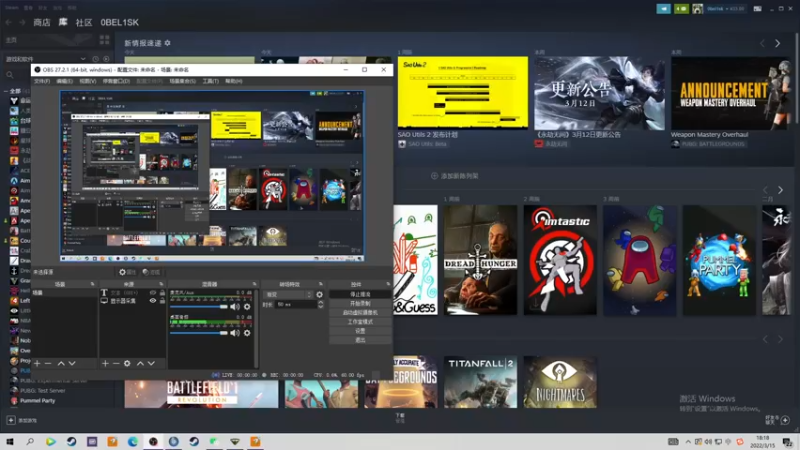Remove the selected scene using minus icon
Viewport: 800px width, 450px height.
pos(48,363)
